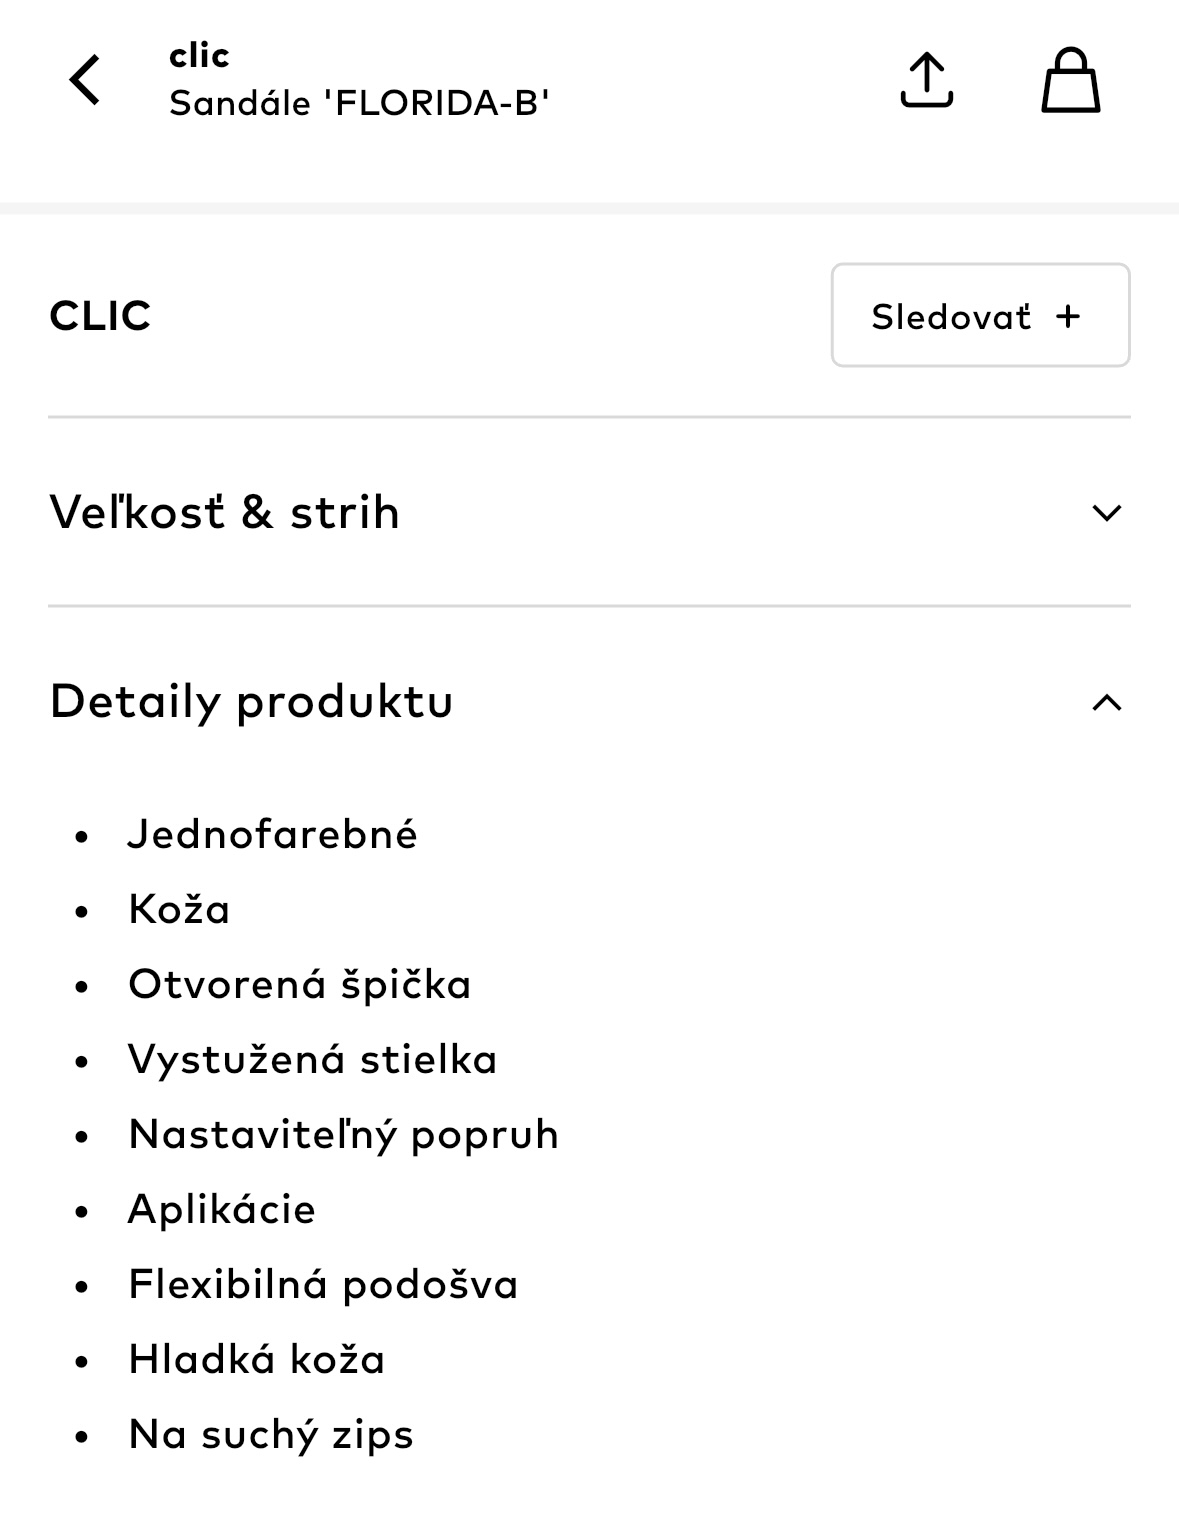Viewport: 1179px width, 1526px height.
Task: Select the Flexibilná podošva entry
Action: (x=323, y=1284)
